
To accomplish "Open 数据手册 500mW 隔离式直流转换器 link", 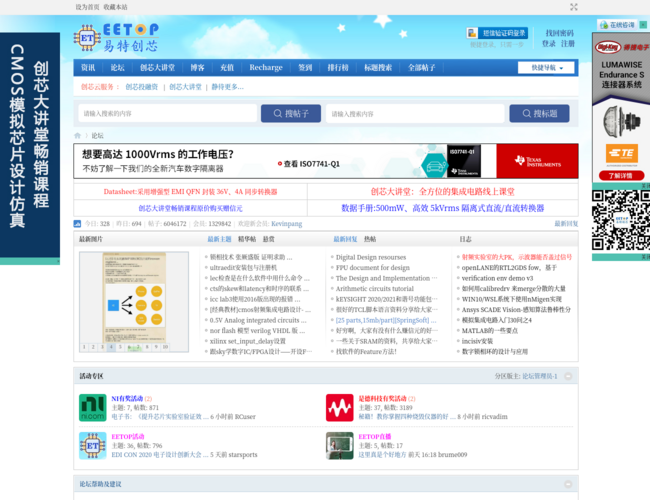I will [442, 208].
